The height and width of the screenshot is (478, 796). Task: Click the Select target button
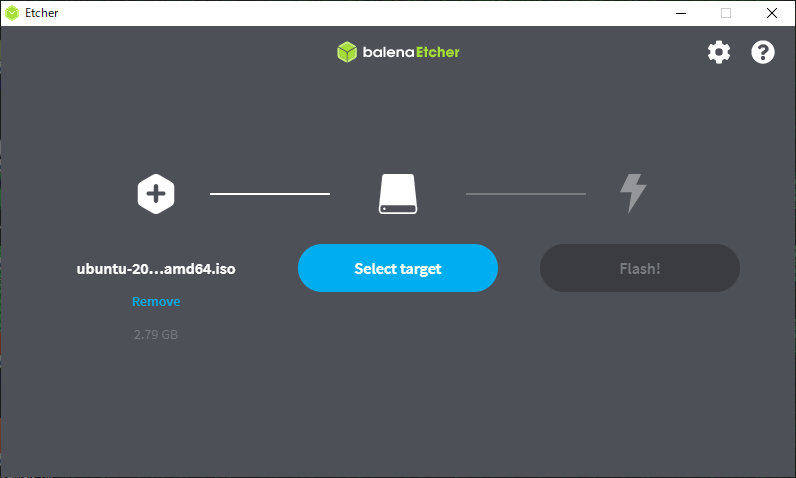pyautogui.click(x=398, y=268)
